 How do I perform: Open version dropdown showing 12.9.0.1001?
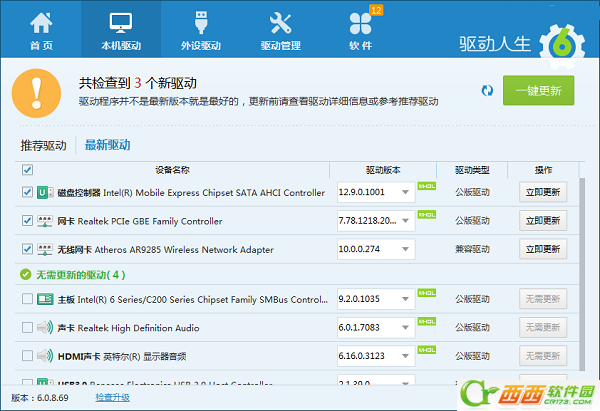406,193
